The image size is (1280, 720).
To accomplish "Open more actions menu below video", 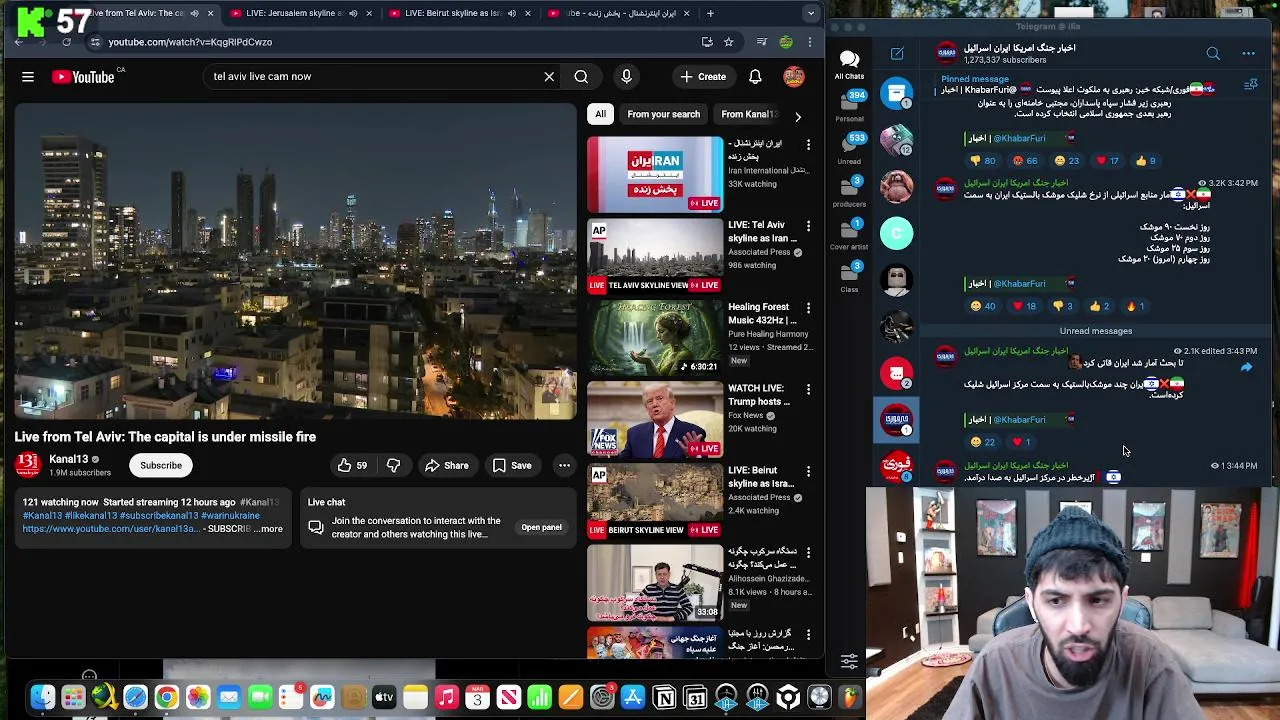I will coord(564,465).
